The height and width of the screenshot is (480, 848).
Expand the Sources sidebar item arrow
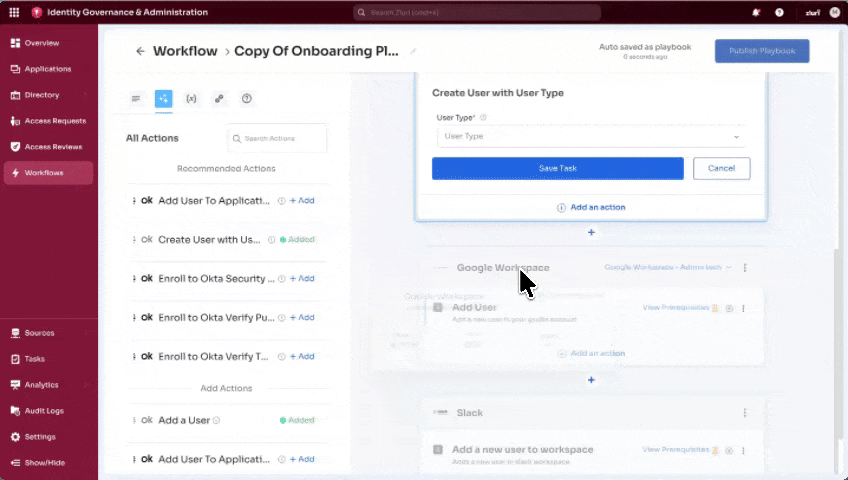coord(85,333)
